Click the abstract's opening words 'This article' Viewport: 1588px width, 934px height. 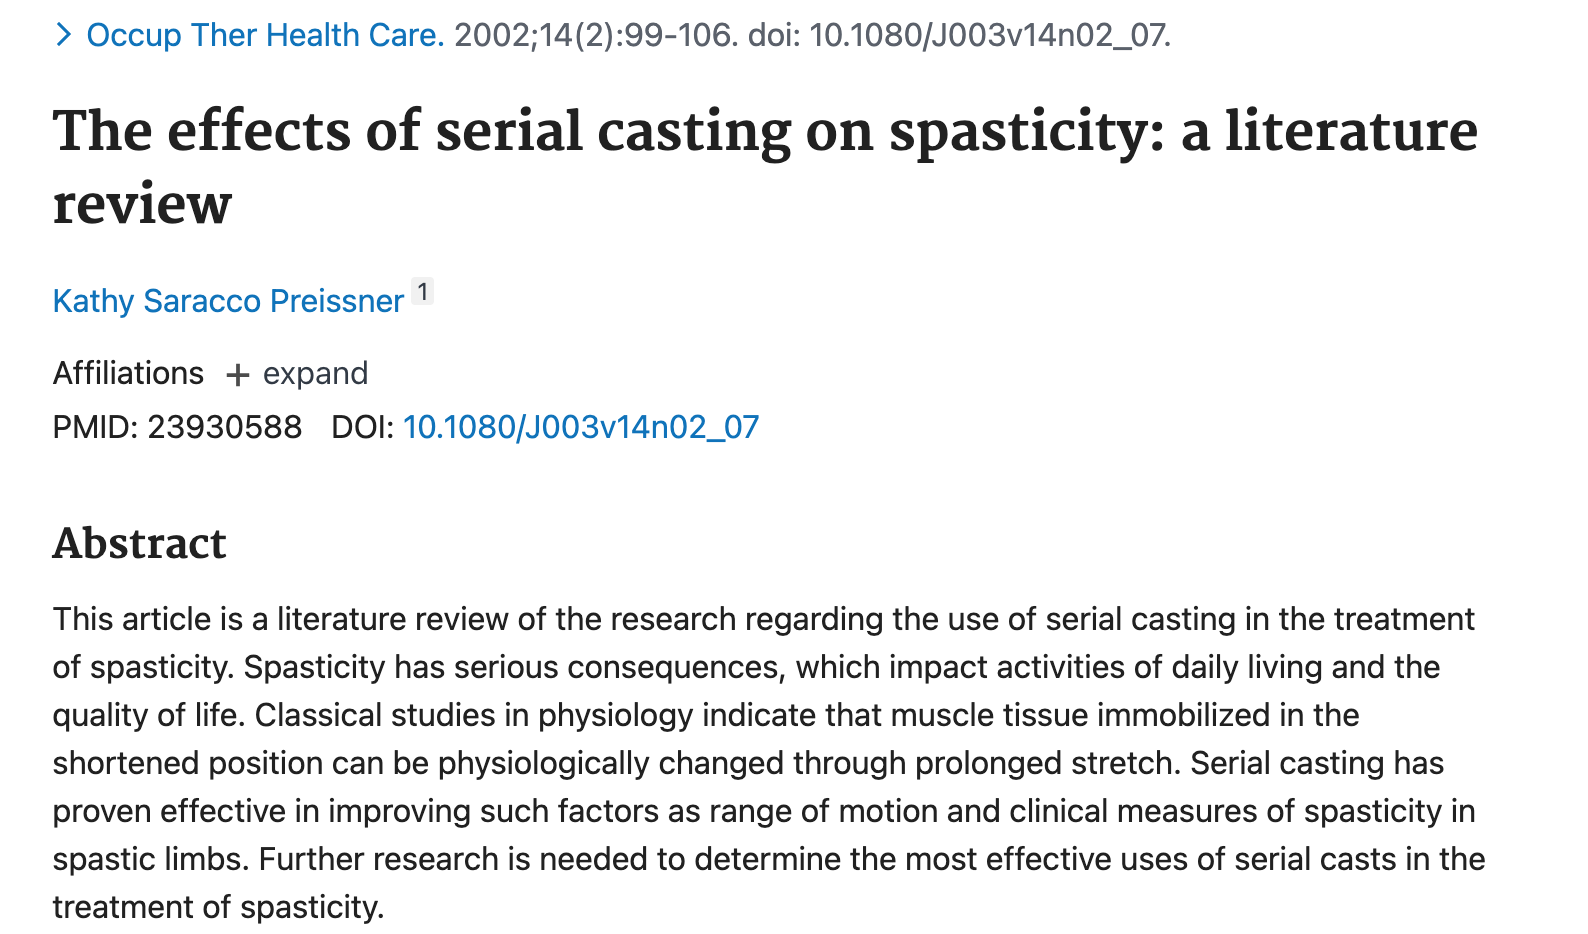132,619
